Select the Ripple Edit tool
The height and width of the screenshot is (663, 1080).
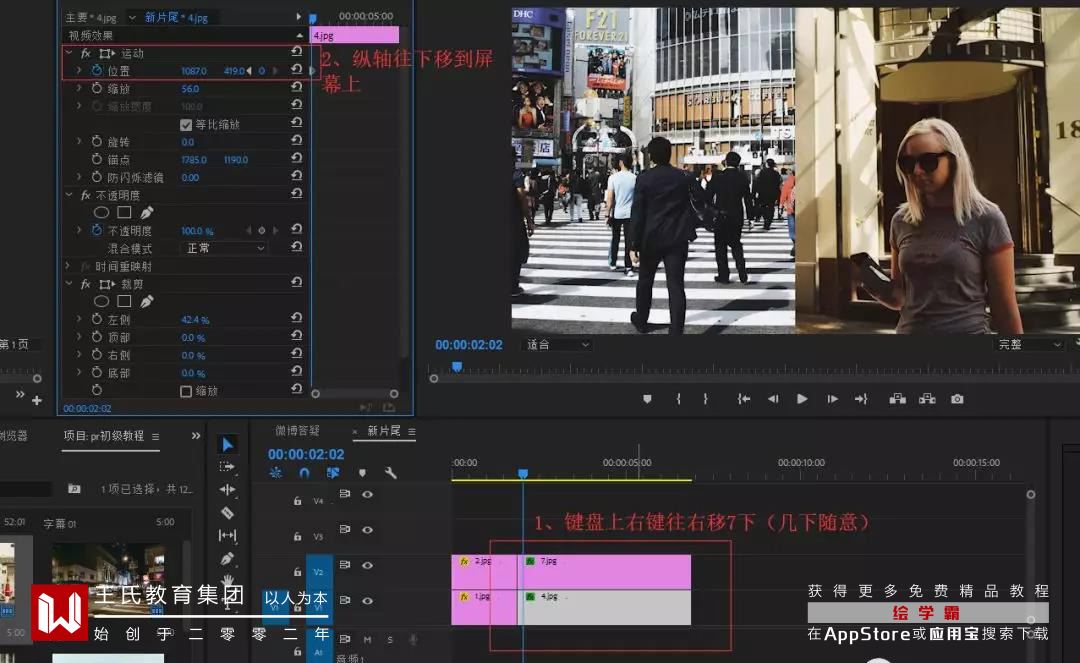[227, 490]
